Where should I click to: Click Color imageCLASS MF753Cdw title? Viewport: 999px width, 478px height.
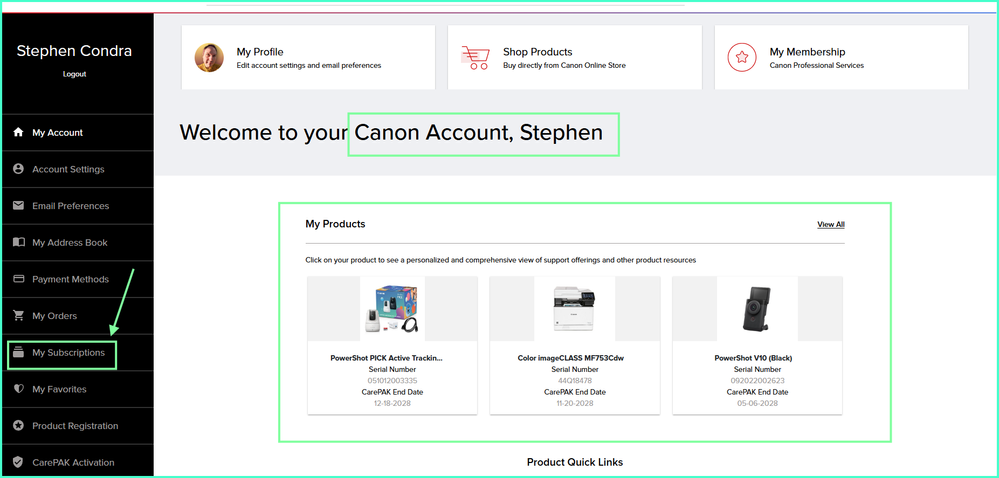pos(570,358)
